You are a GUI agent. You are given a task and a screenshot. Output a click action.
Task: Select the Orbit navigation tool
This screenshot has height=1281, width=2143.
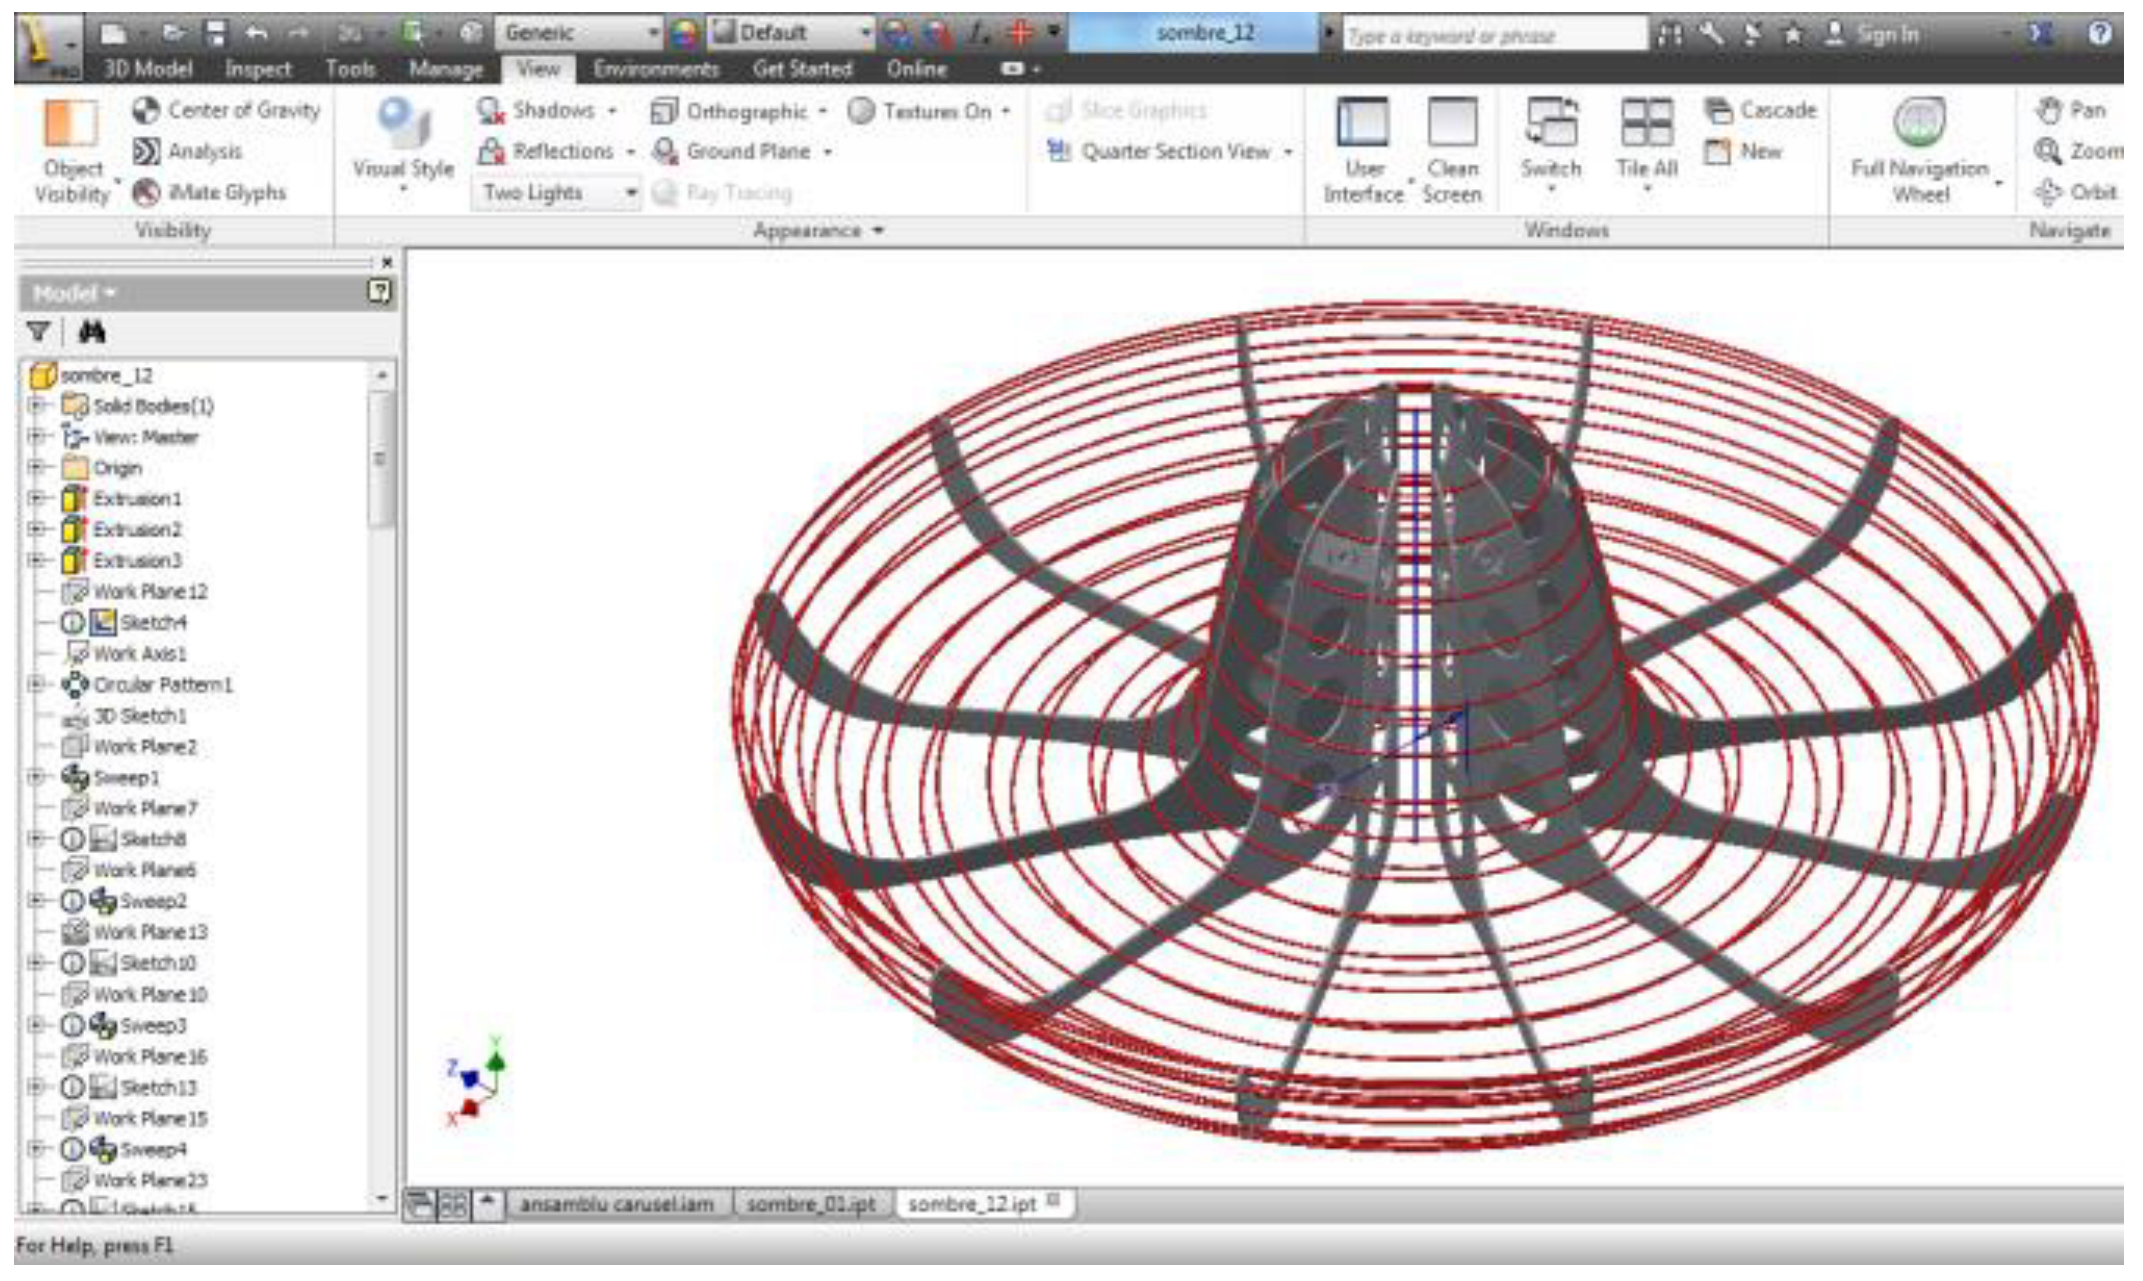2078,192
